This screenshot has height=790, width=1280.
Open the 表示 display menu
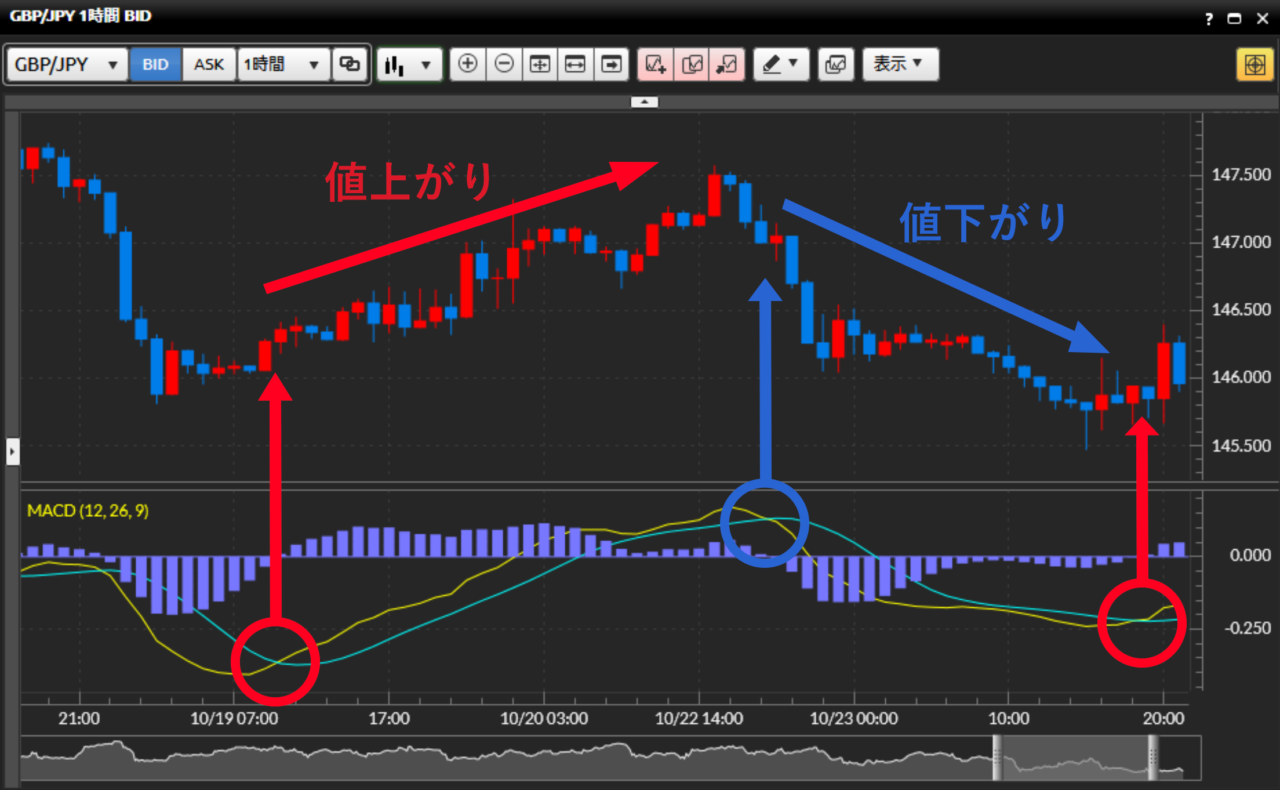coord(901,64)
